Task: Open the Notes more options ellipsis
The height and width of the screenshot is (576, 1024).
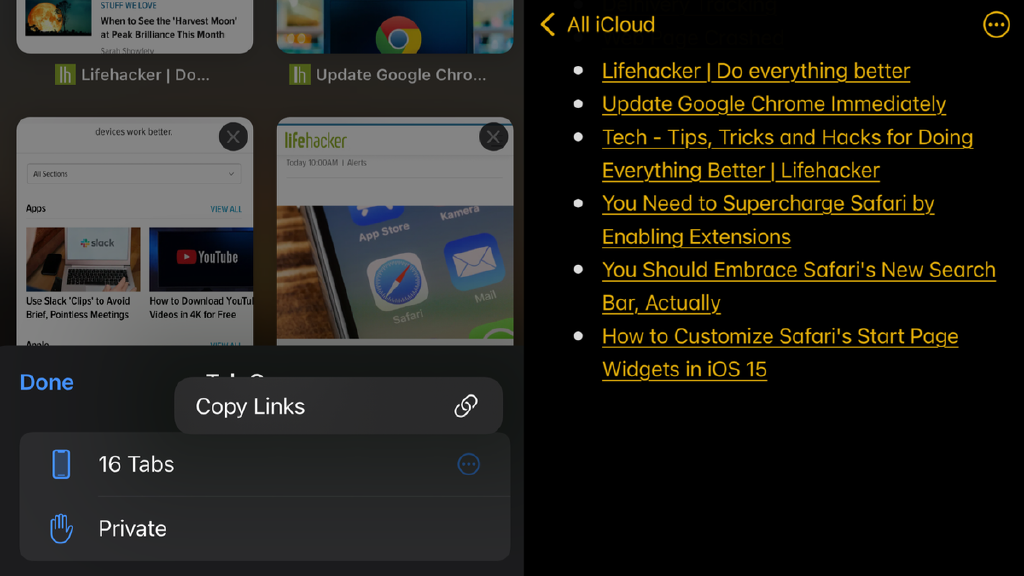Action: coord(996,25)
